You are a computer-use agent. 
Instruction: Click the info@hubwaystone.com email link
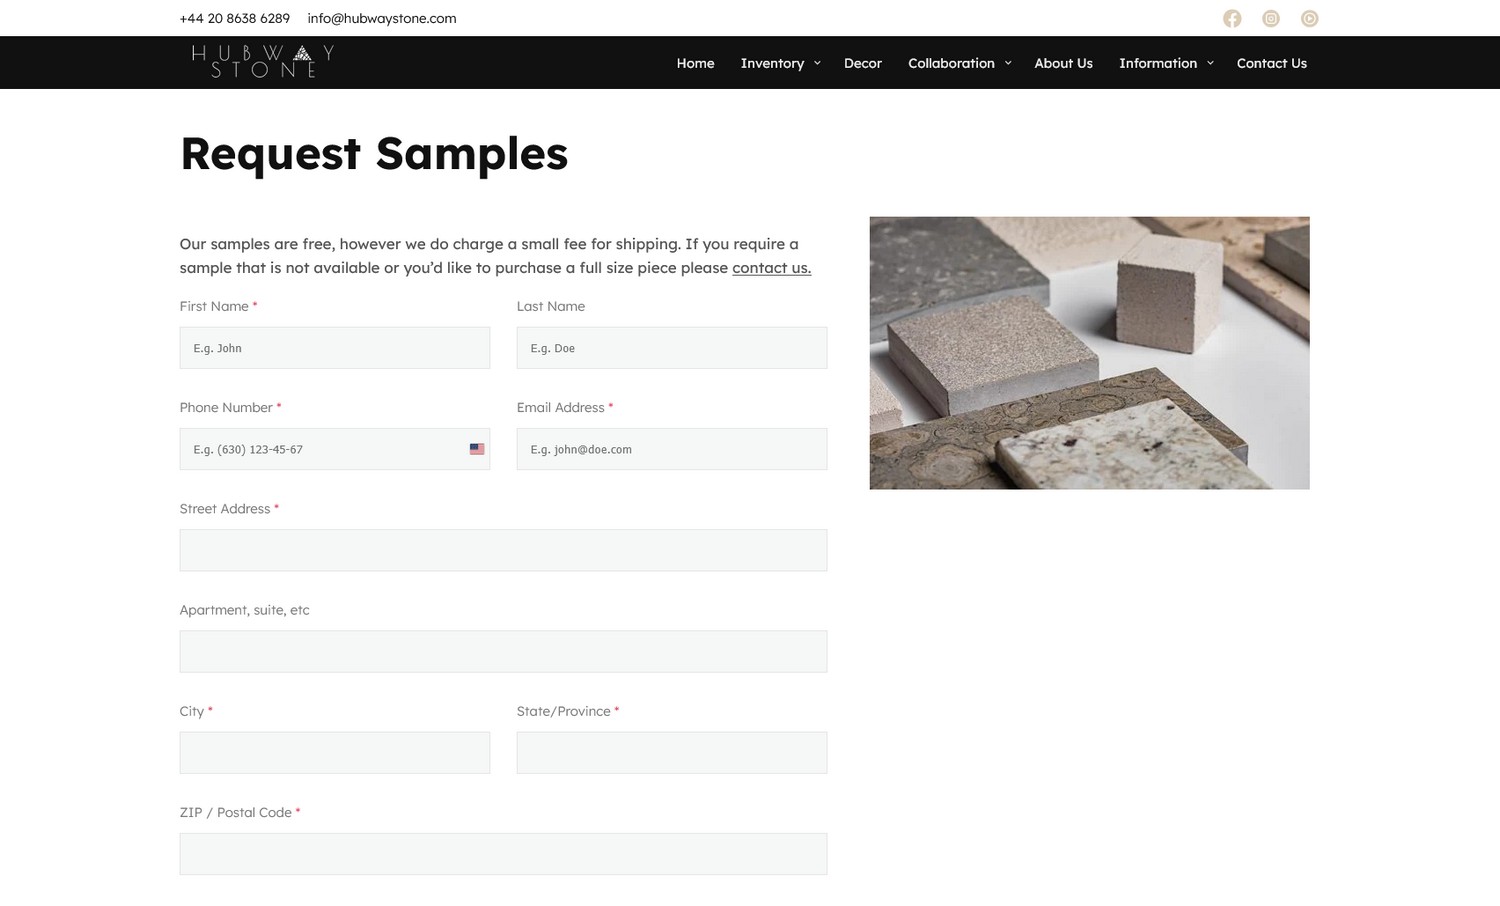(x=382, y=18)
